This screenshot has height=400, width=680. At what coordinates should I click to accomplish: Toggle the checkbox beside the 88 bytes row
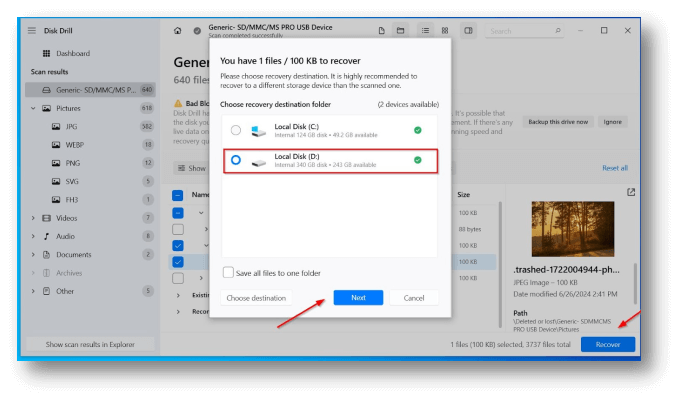pyautogui.click(x=178, y=229)
